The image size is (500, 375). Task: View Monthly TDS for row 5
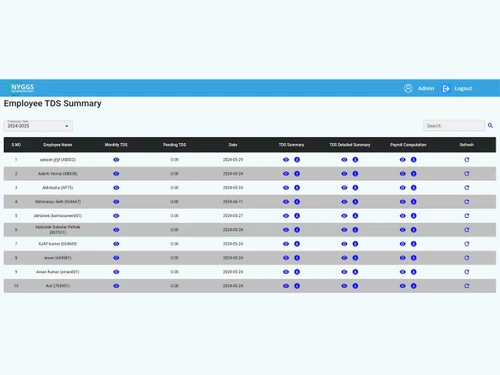coord(116,216)
